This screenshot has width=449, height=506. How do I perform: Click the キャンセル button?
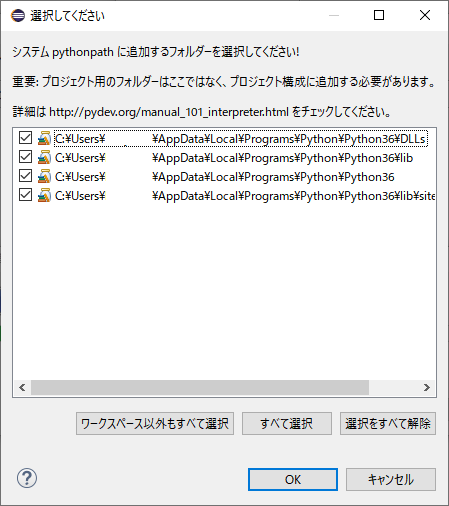(391, 479)
